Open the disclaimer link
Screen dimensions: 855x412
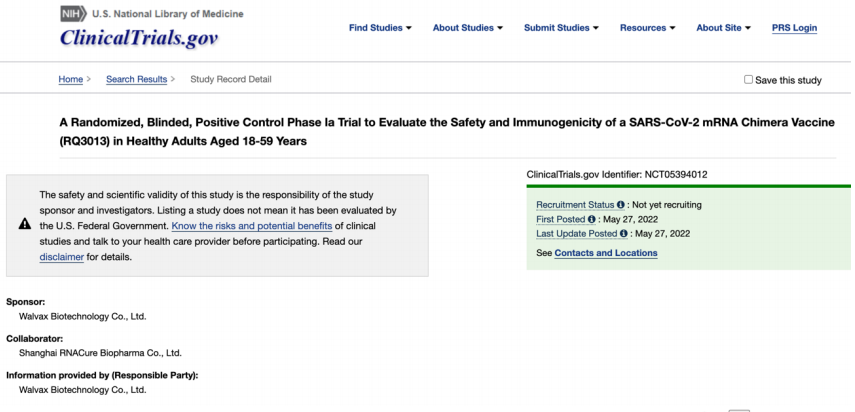61,257
